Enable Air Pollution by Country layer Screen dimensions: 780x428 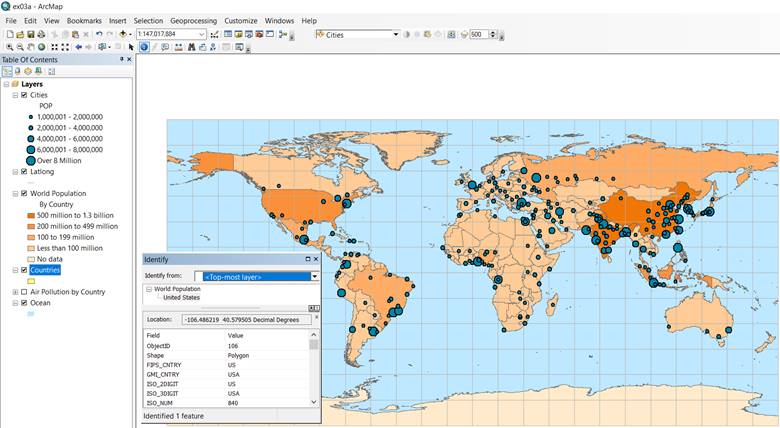click(x=24, y=292)
